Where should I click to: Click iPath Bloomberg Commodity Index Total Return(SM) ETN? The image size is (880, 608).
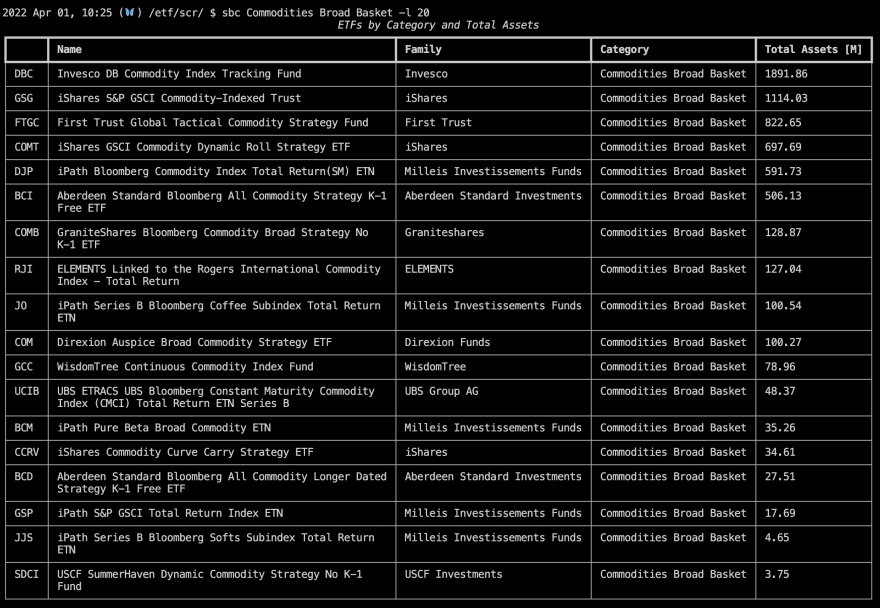pyautogui.click(x=216, y=171)
